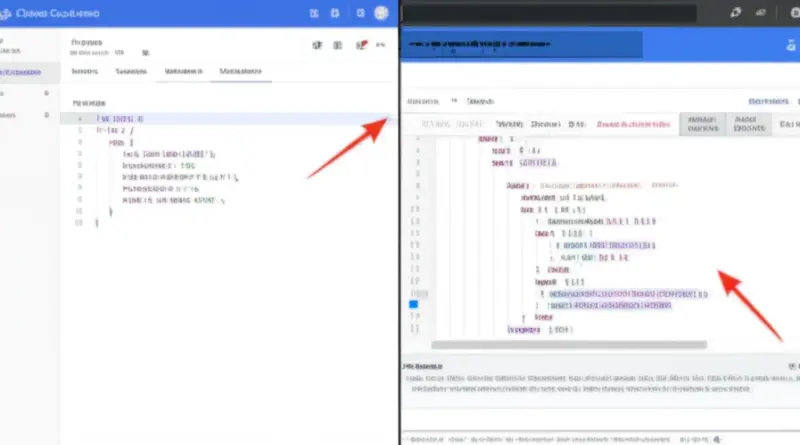Click the dark highlighted text in the blue banner

tap(479, 44)
